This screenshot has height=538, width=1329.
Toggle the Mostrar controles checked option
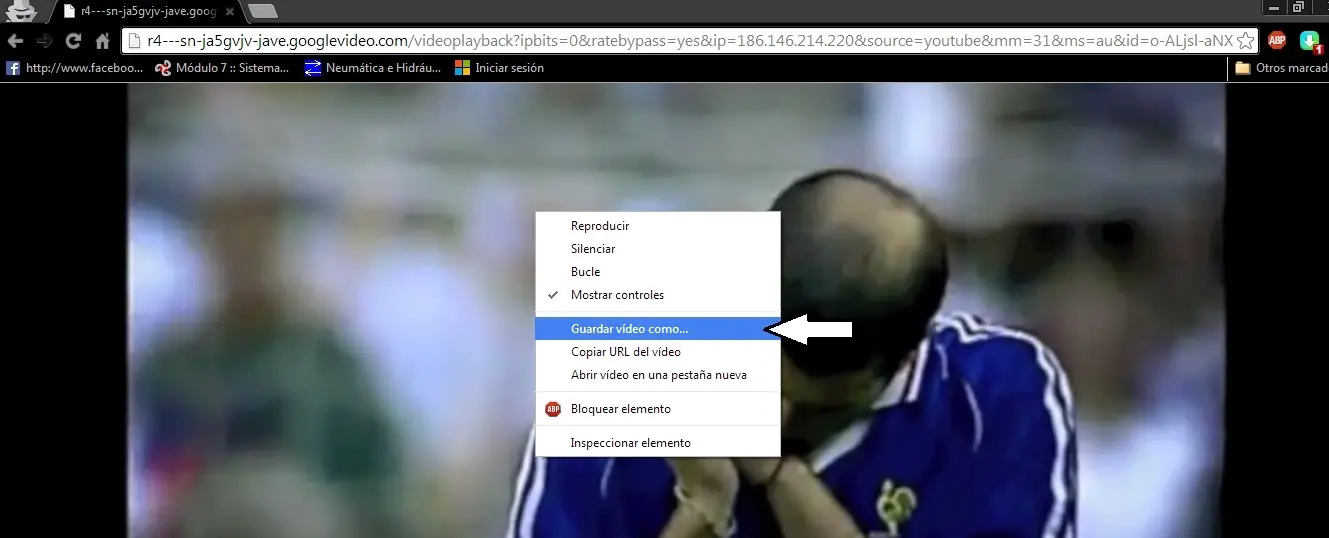coord(657,295)
